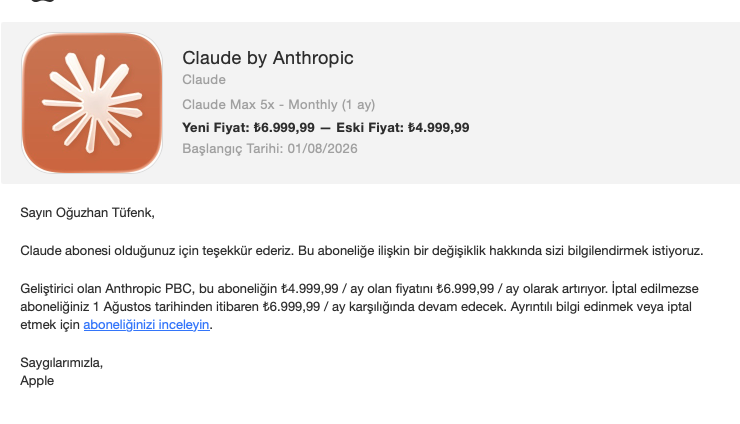Click "Geliştirici olan" at the paragraph start
The height and width of the screenshot is (424, 740).
click(x=60, y=288)
